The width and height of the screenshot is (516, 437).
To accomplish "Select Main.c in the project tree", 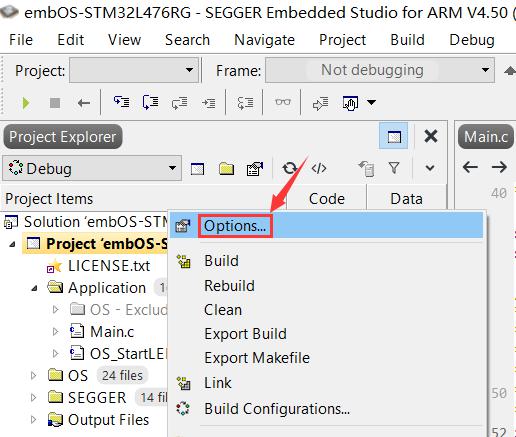I will (112, 332).
